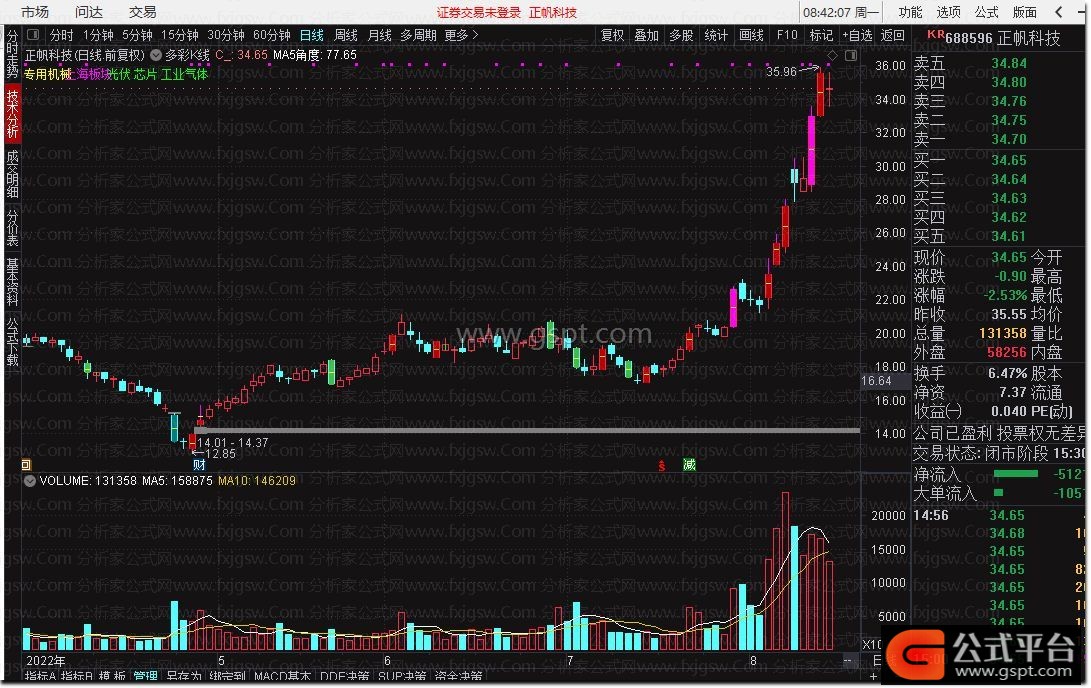Open the 成交明细 sidebar tab
The width and height of the screenshot is (1091, 688).
[x=13, y=174]
